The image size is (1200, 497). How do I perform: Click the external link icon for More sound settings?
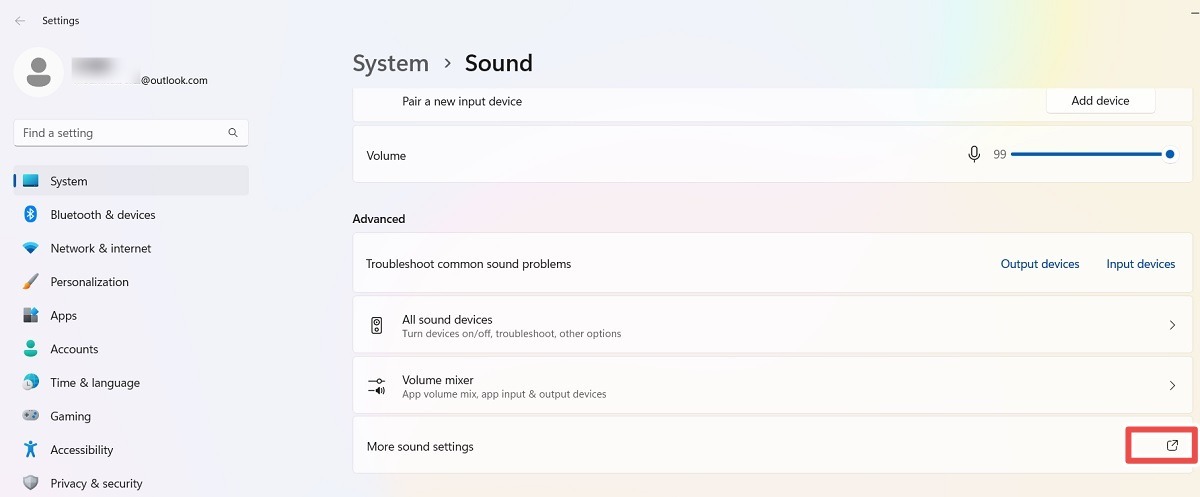(x=1172, y=446)
